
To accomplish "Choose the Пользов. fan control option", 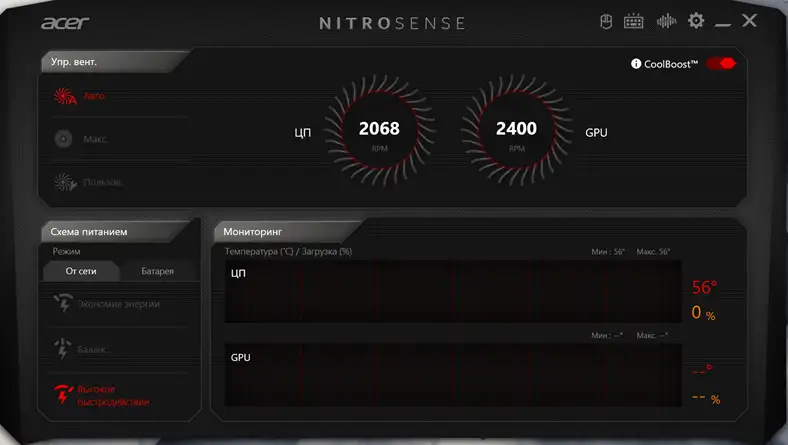I will pos(103,182).
